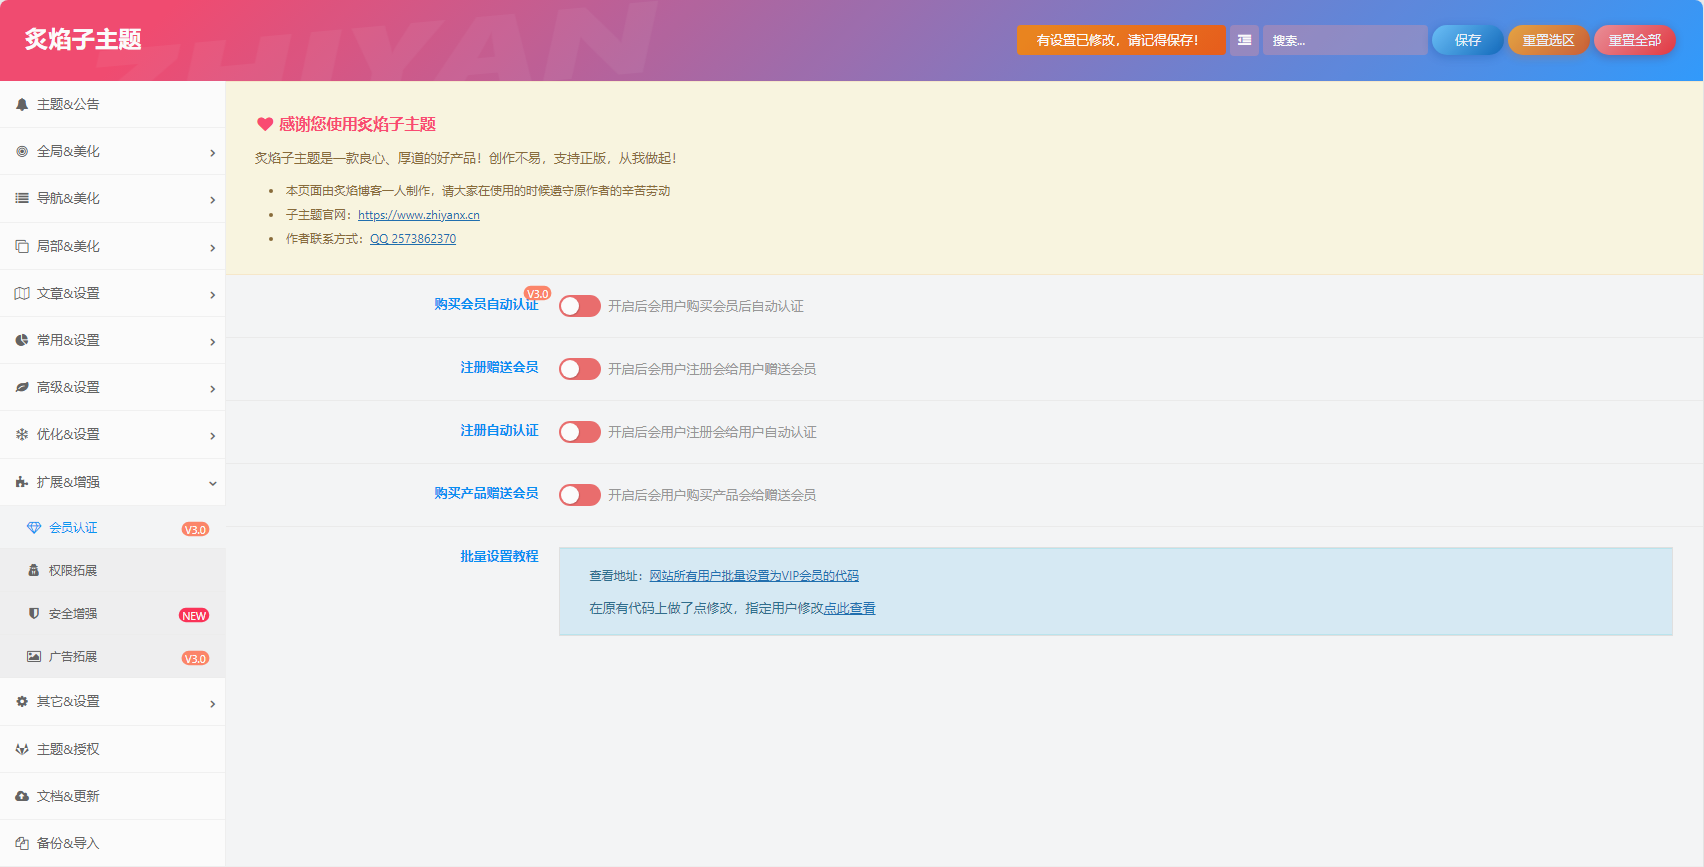Collapse 扩展&增强 with its chevron

pos(212,483)
